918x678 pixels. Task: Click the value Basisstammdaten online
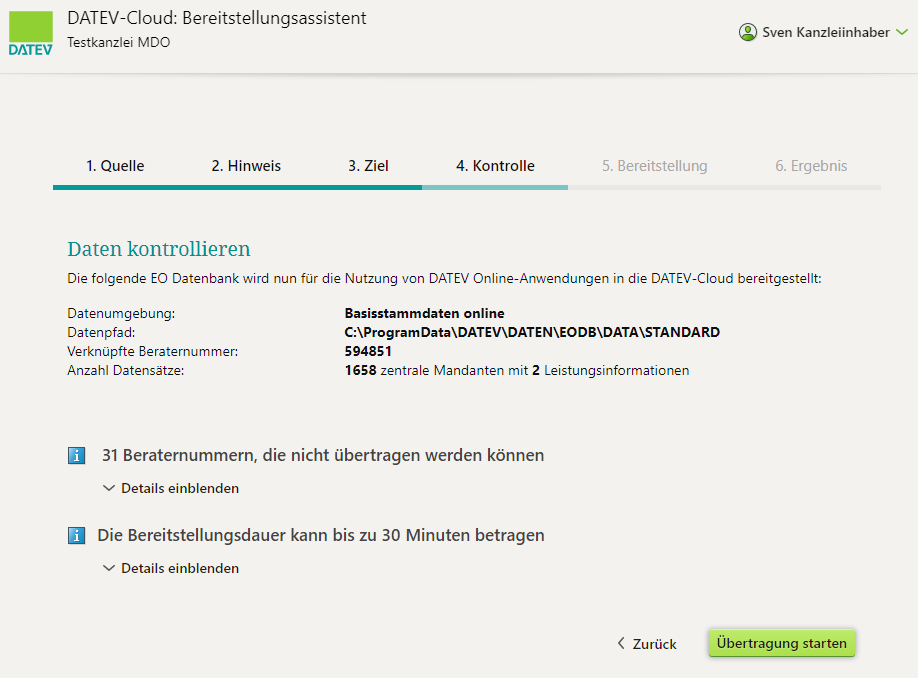424,313
